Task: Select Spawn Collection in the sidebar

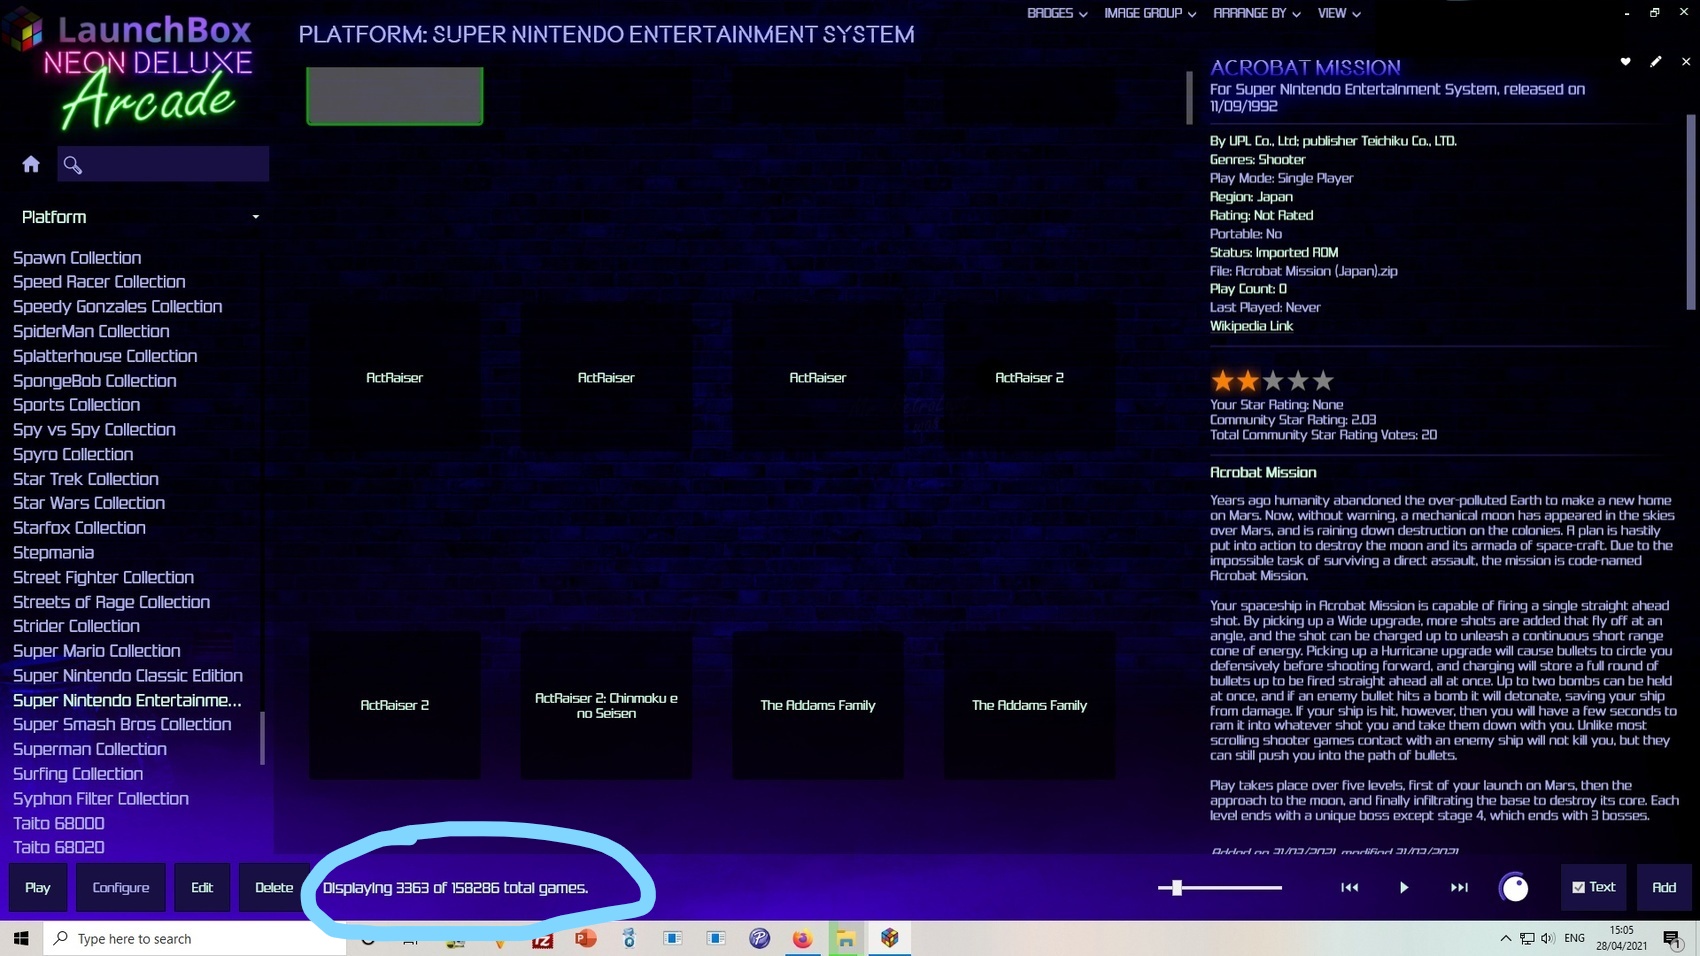Action: pyautogui.click(x=77, y=258)
